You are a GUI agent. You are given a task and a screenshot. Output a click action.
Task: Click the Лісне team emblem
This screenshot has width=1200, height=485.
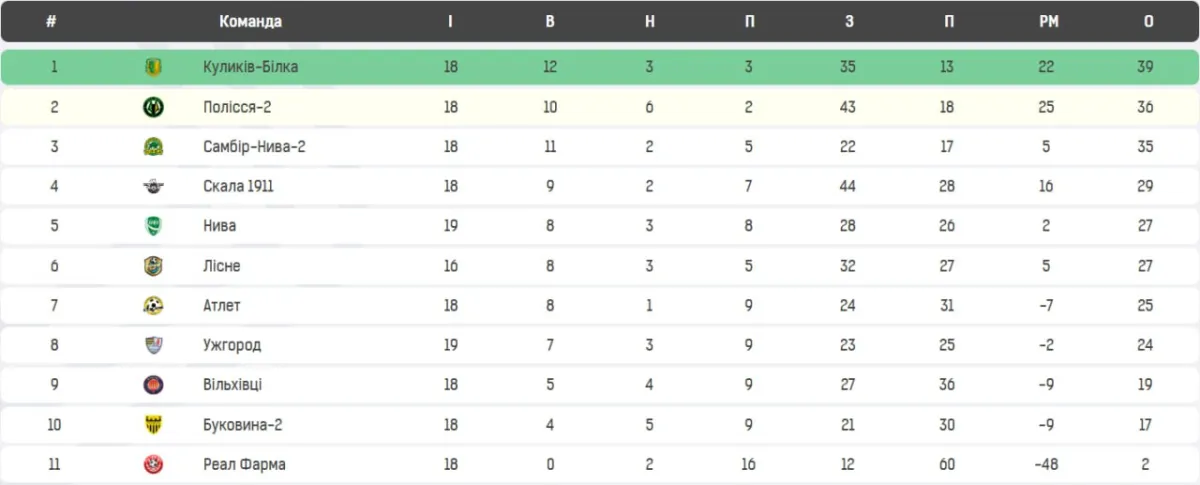(x=153, y=266)
